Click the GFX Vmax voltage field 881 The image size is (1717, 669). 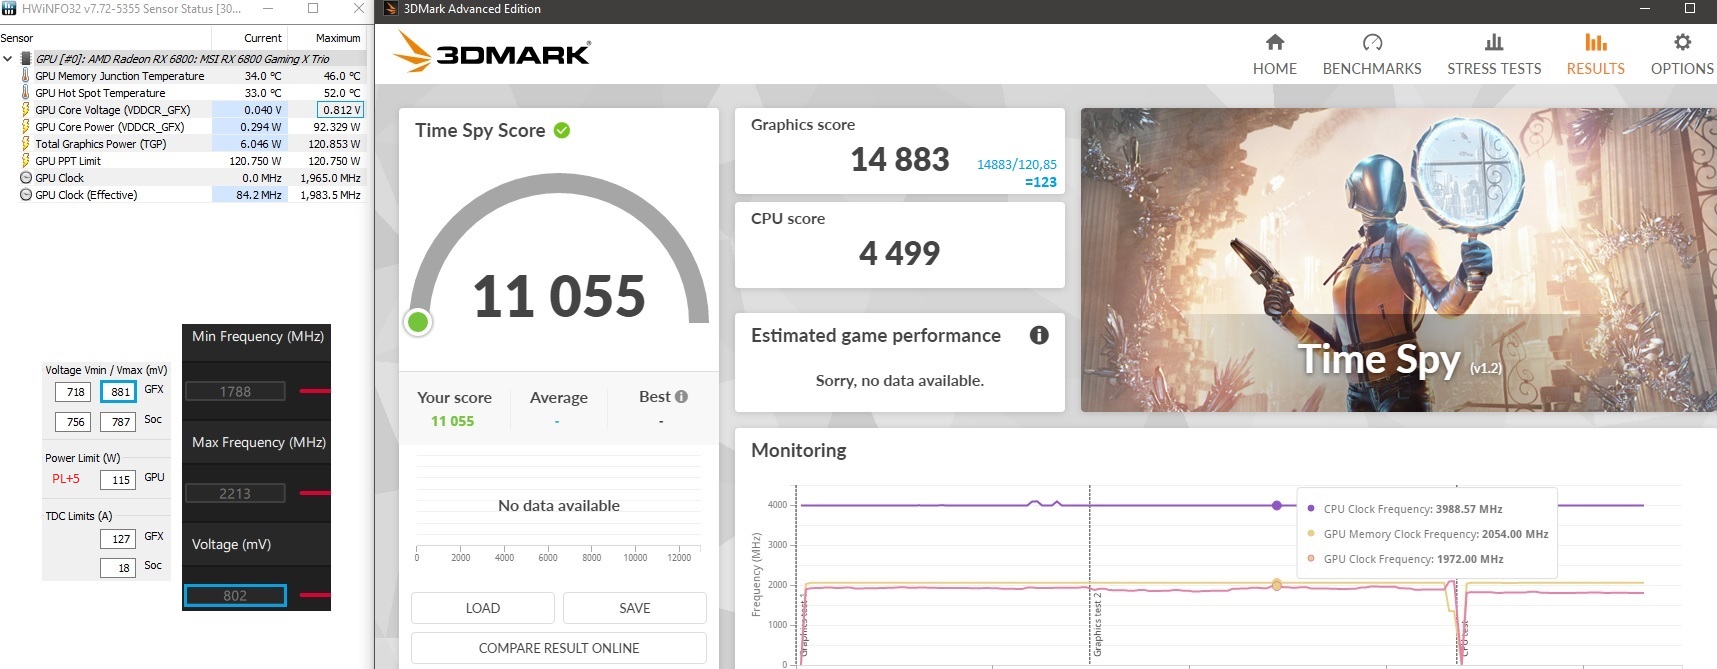point(119,392)
